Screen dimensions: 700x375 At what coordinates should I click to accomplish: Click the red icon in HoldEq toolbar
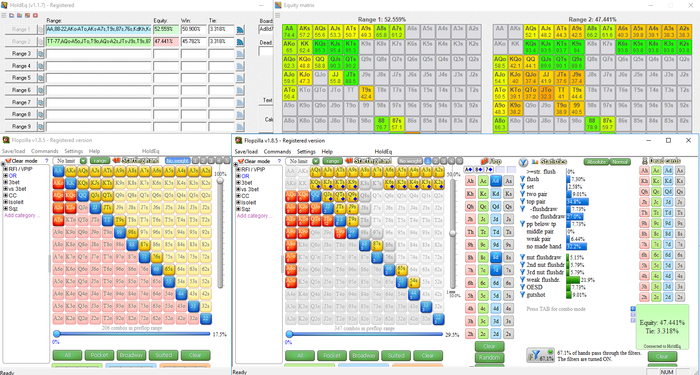[35, 15]
